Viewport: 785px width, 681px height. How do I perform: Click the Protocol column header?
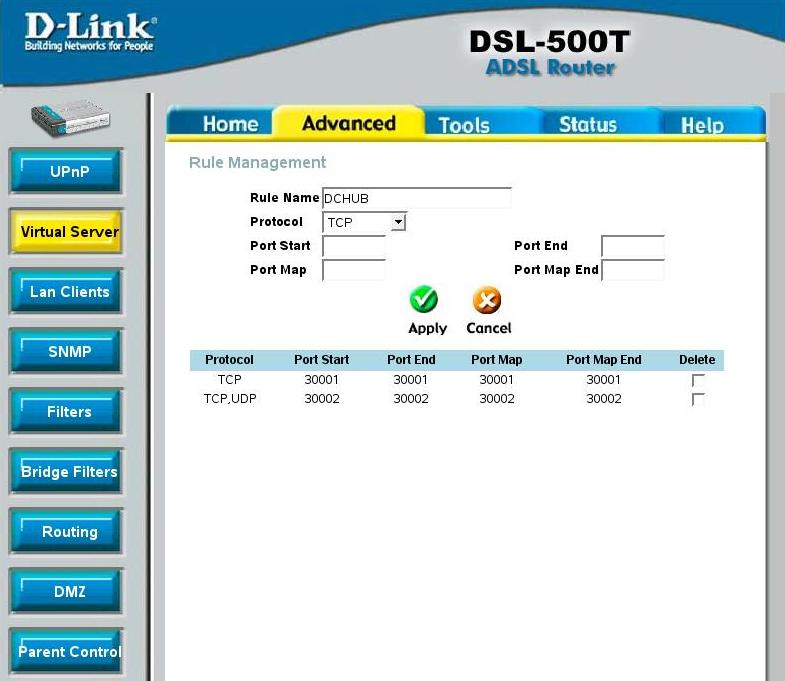(229, 360)
